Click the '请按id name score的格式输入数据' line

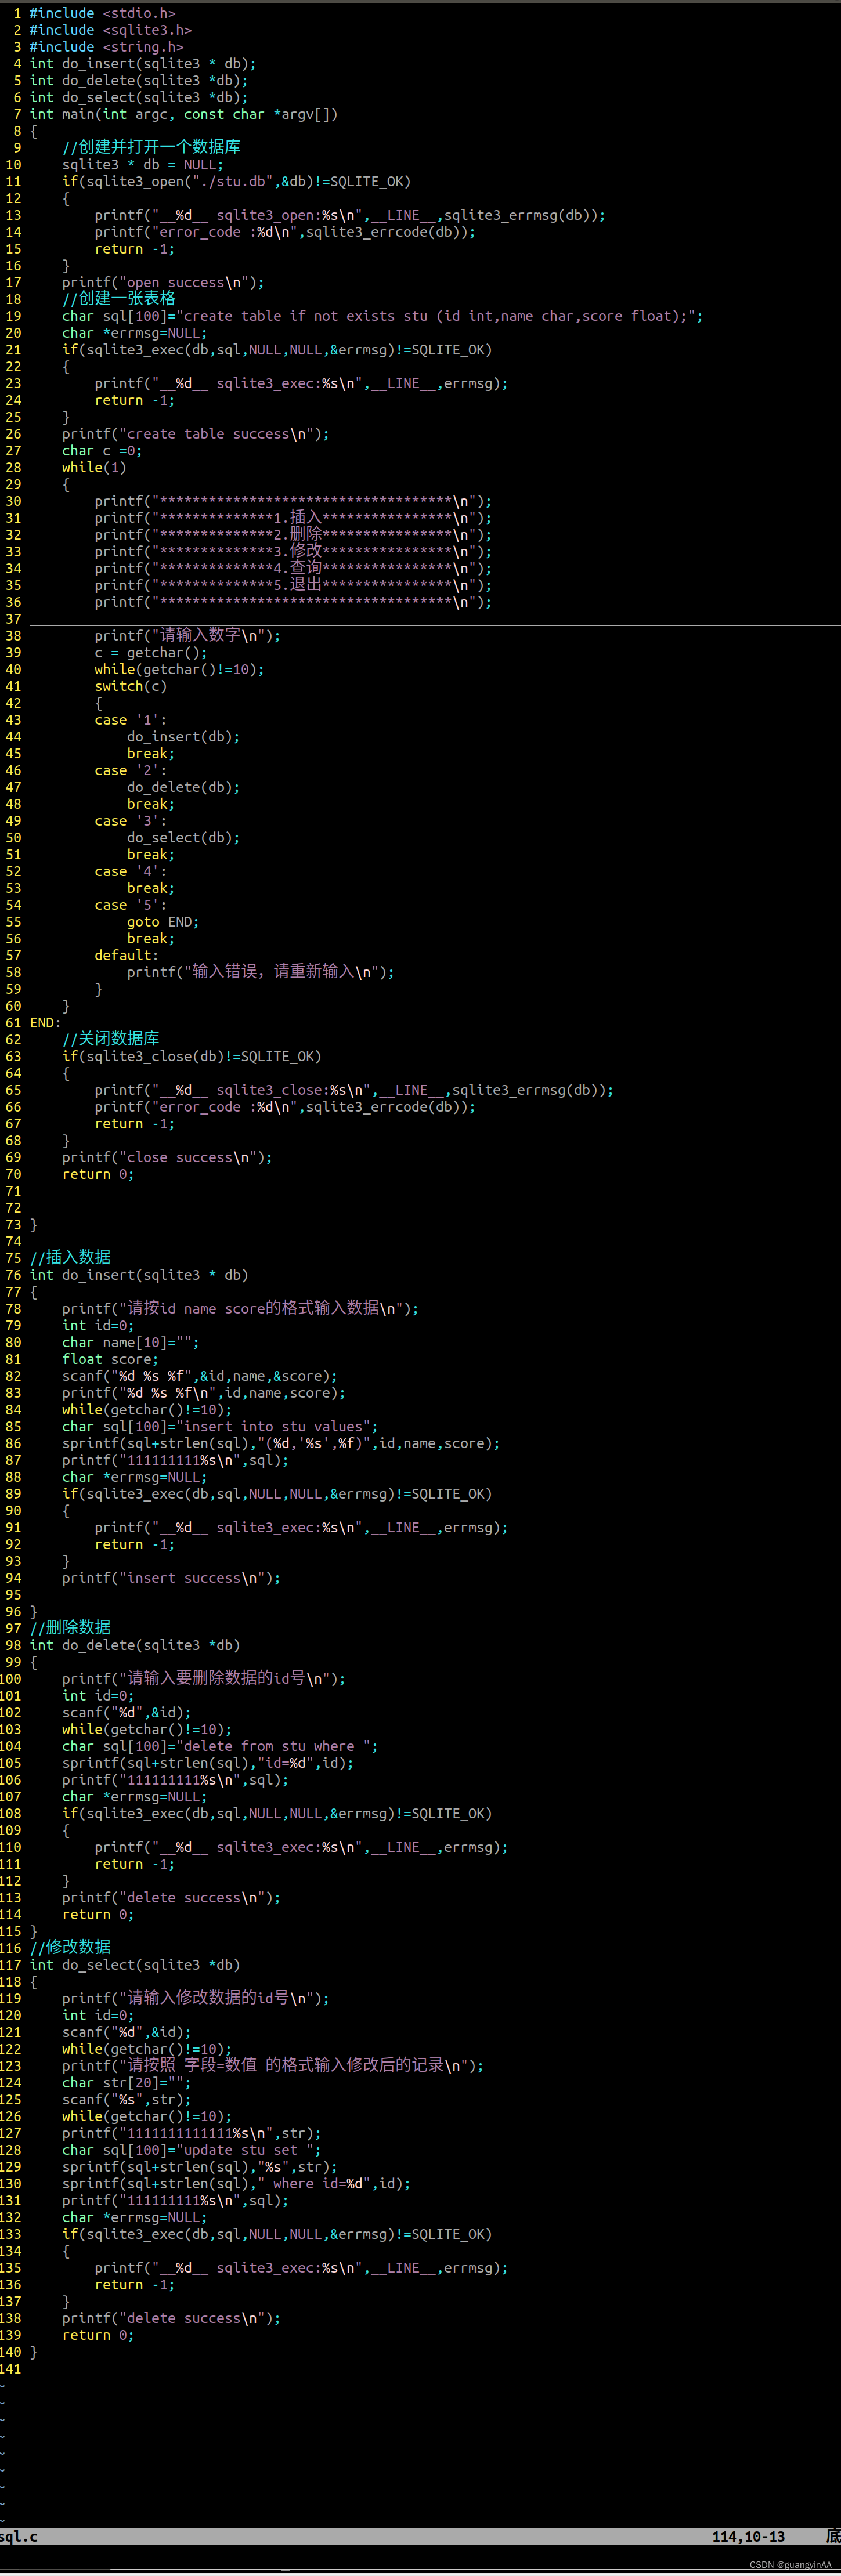tap(240, 1309)
